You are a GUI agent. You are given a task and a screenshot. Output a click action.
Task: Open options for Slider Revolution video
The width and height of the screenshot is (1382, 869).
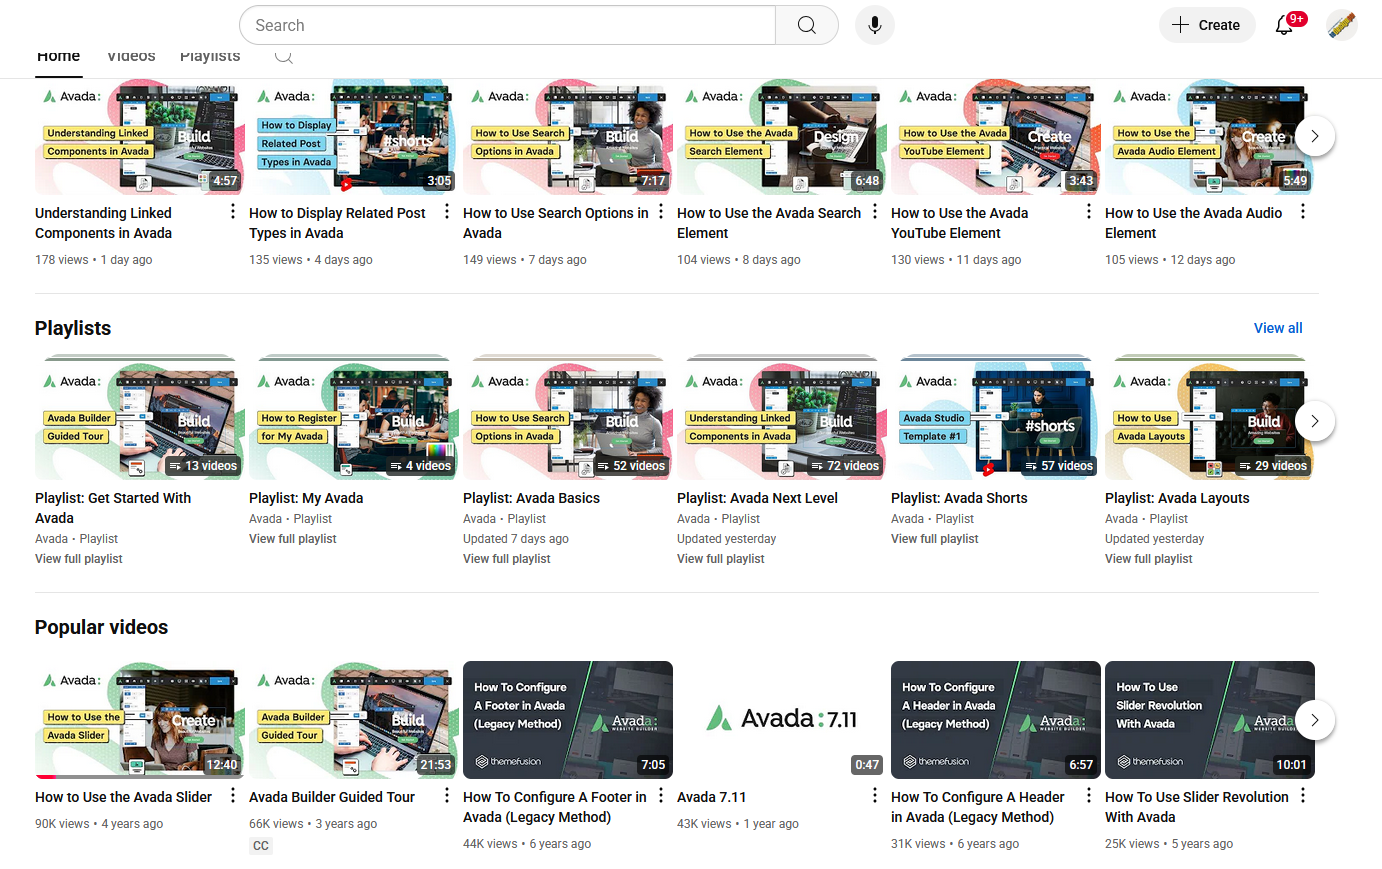[1303, 796]
